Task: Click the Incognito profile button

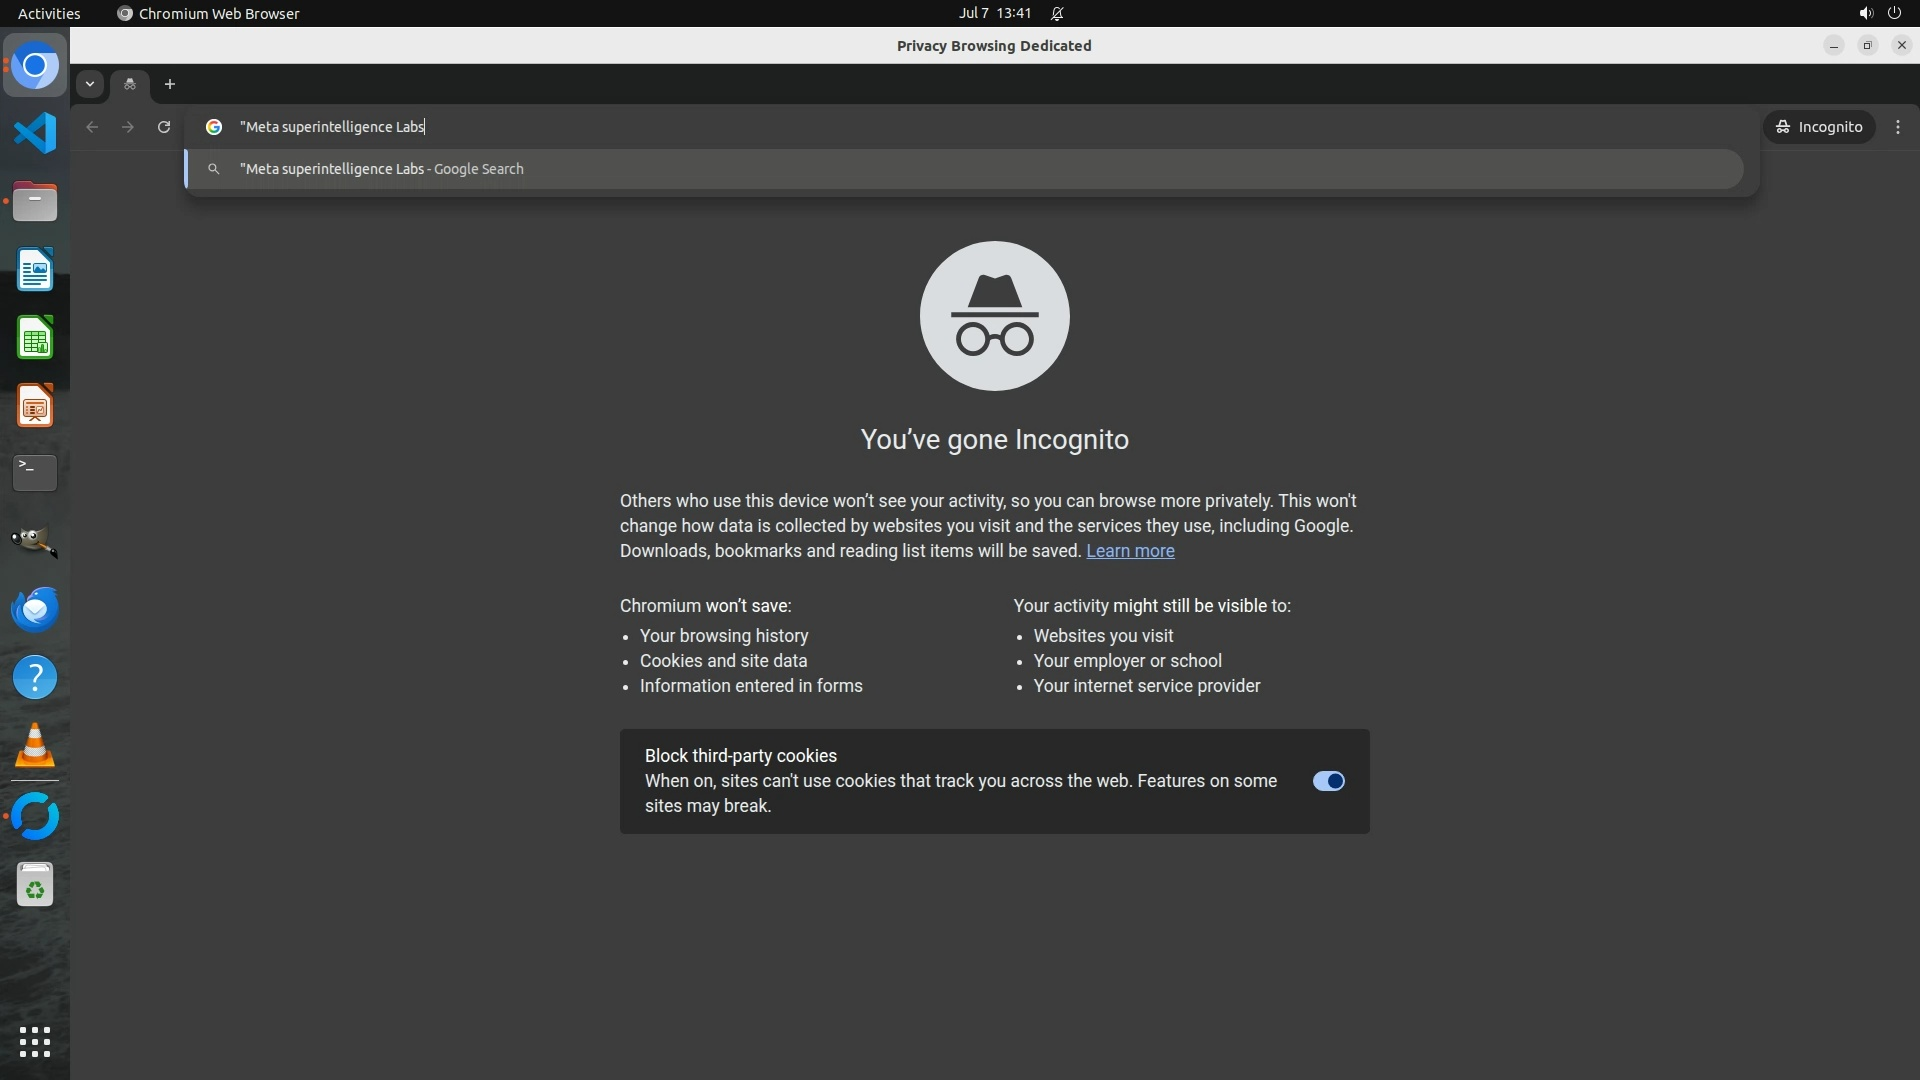Action: [x=1819, y=127]
